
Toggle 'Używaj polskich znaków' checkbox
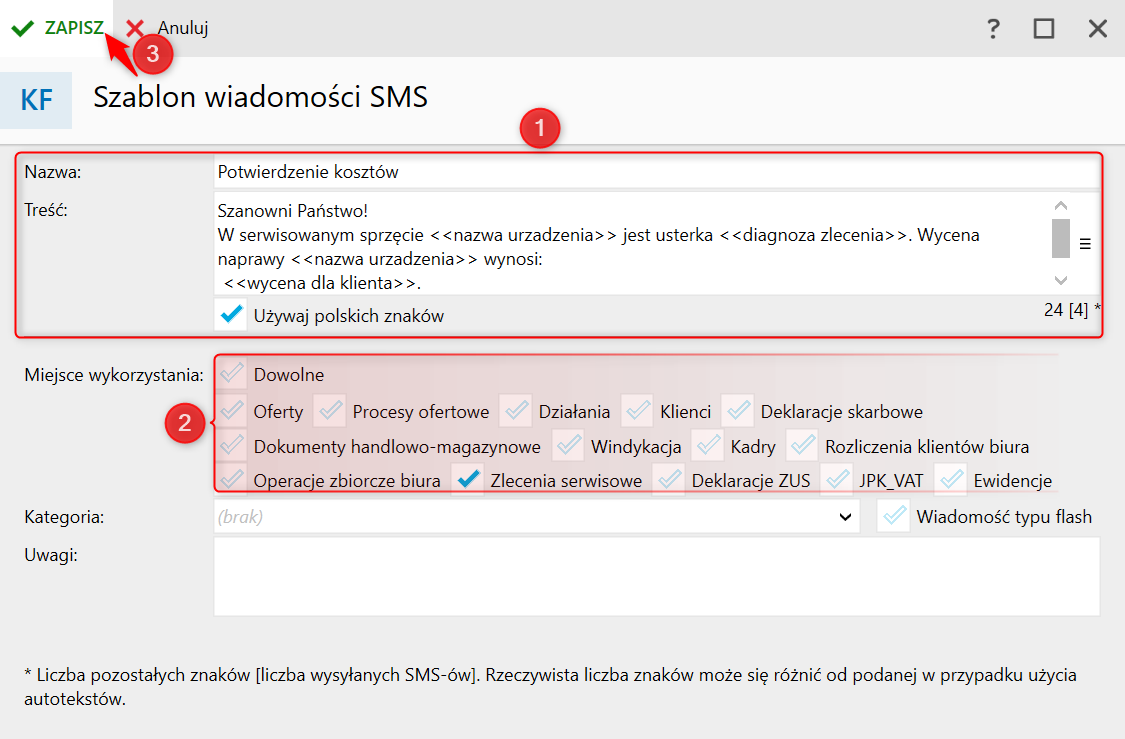(231, 315)
